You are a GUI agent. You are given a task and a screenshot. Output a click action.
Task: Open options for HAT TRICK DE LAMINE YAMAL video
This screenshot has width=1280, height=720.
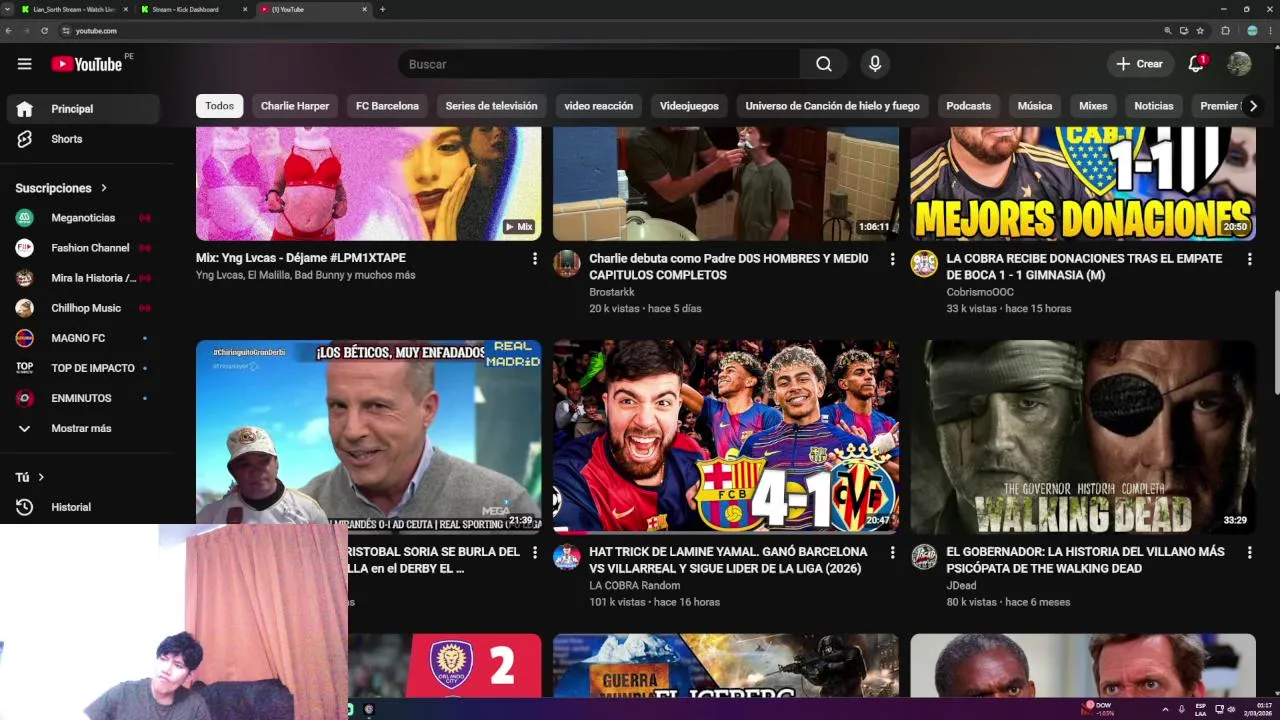(892, 552)
